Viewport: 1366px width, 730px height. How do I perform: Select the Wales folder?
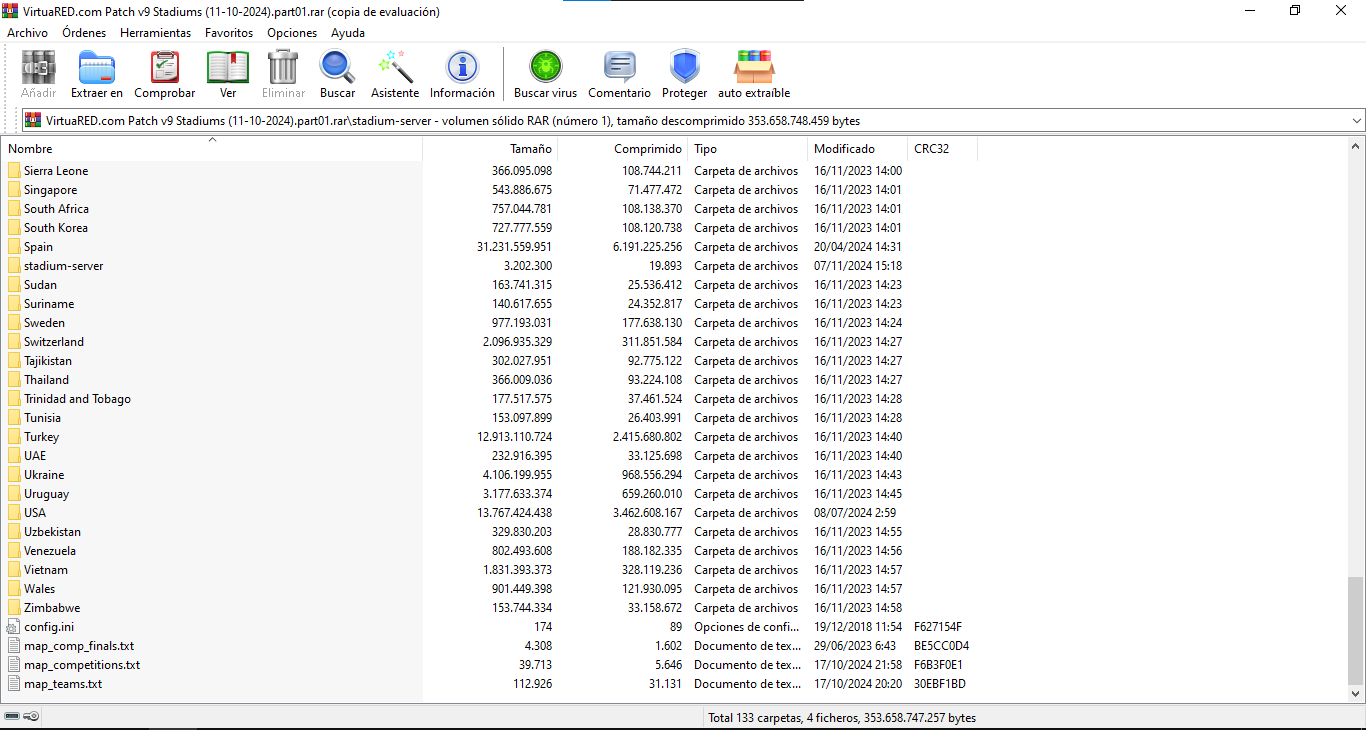click(x=40, y=589)
